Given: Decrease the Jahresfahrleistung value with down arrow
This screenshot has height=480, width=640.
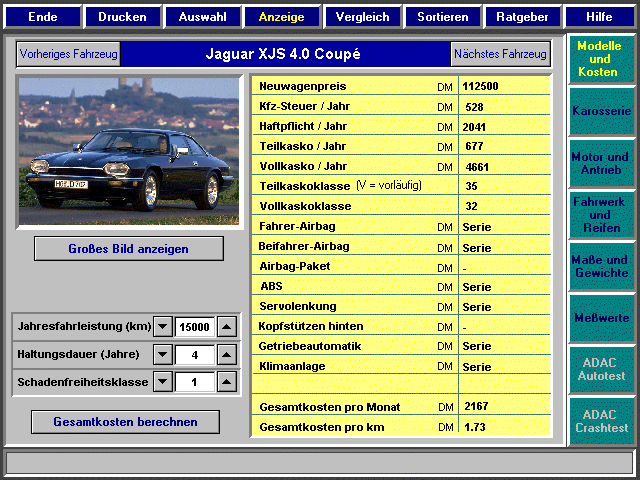Looking at the screenshot, I should tap(163, 326).
